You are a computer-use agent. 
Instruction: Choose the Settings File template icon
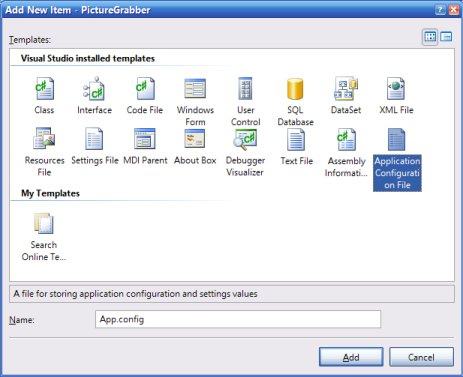pyautogui.click(x=94, y=139)
